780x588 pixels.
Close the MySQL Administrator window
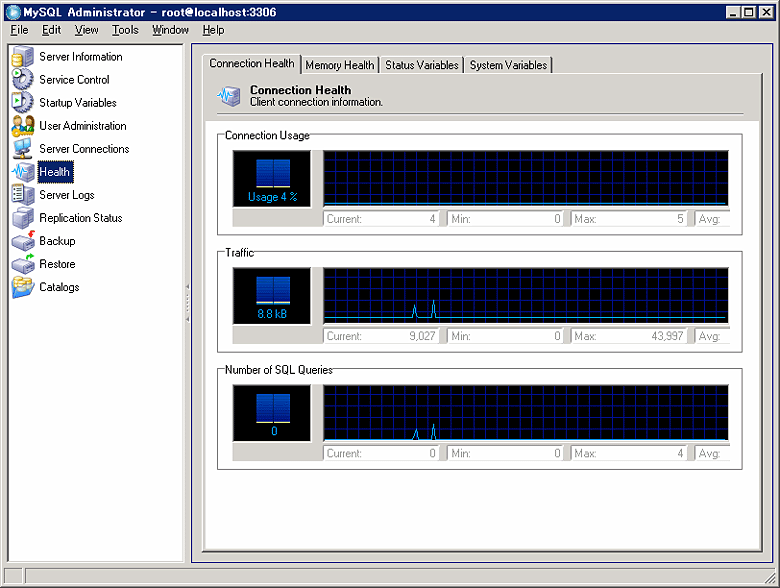pyautogui.click(x=767, y=12)
